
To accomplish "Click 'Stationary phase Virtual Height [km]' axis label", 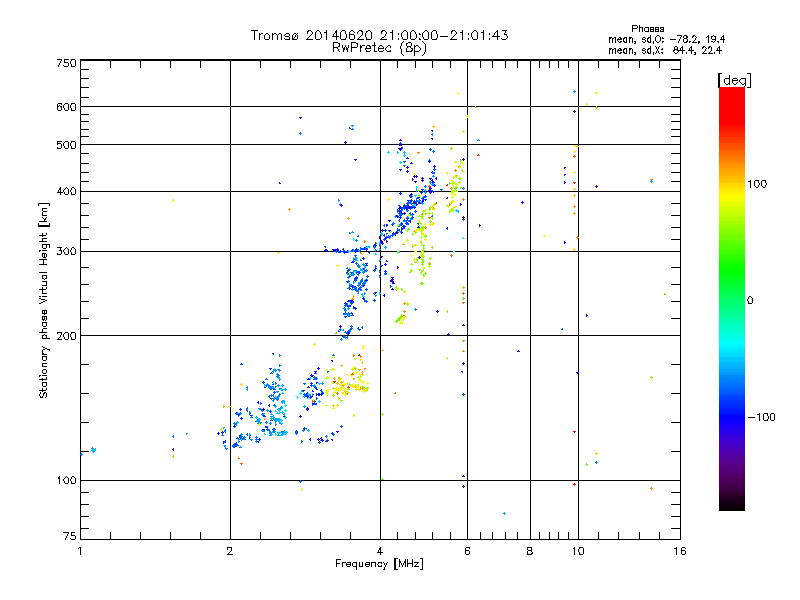I will tap(44, 300).
